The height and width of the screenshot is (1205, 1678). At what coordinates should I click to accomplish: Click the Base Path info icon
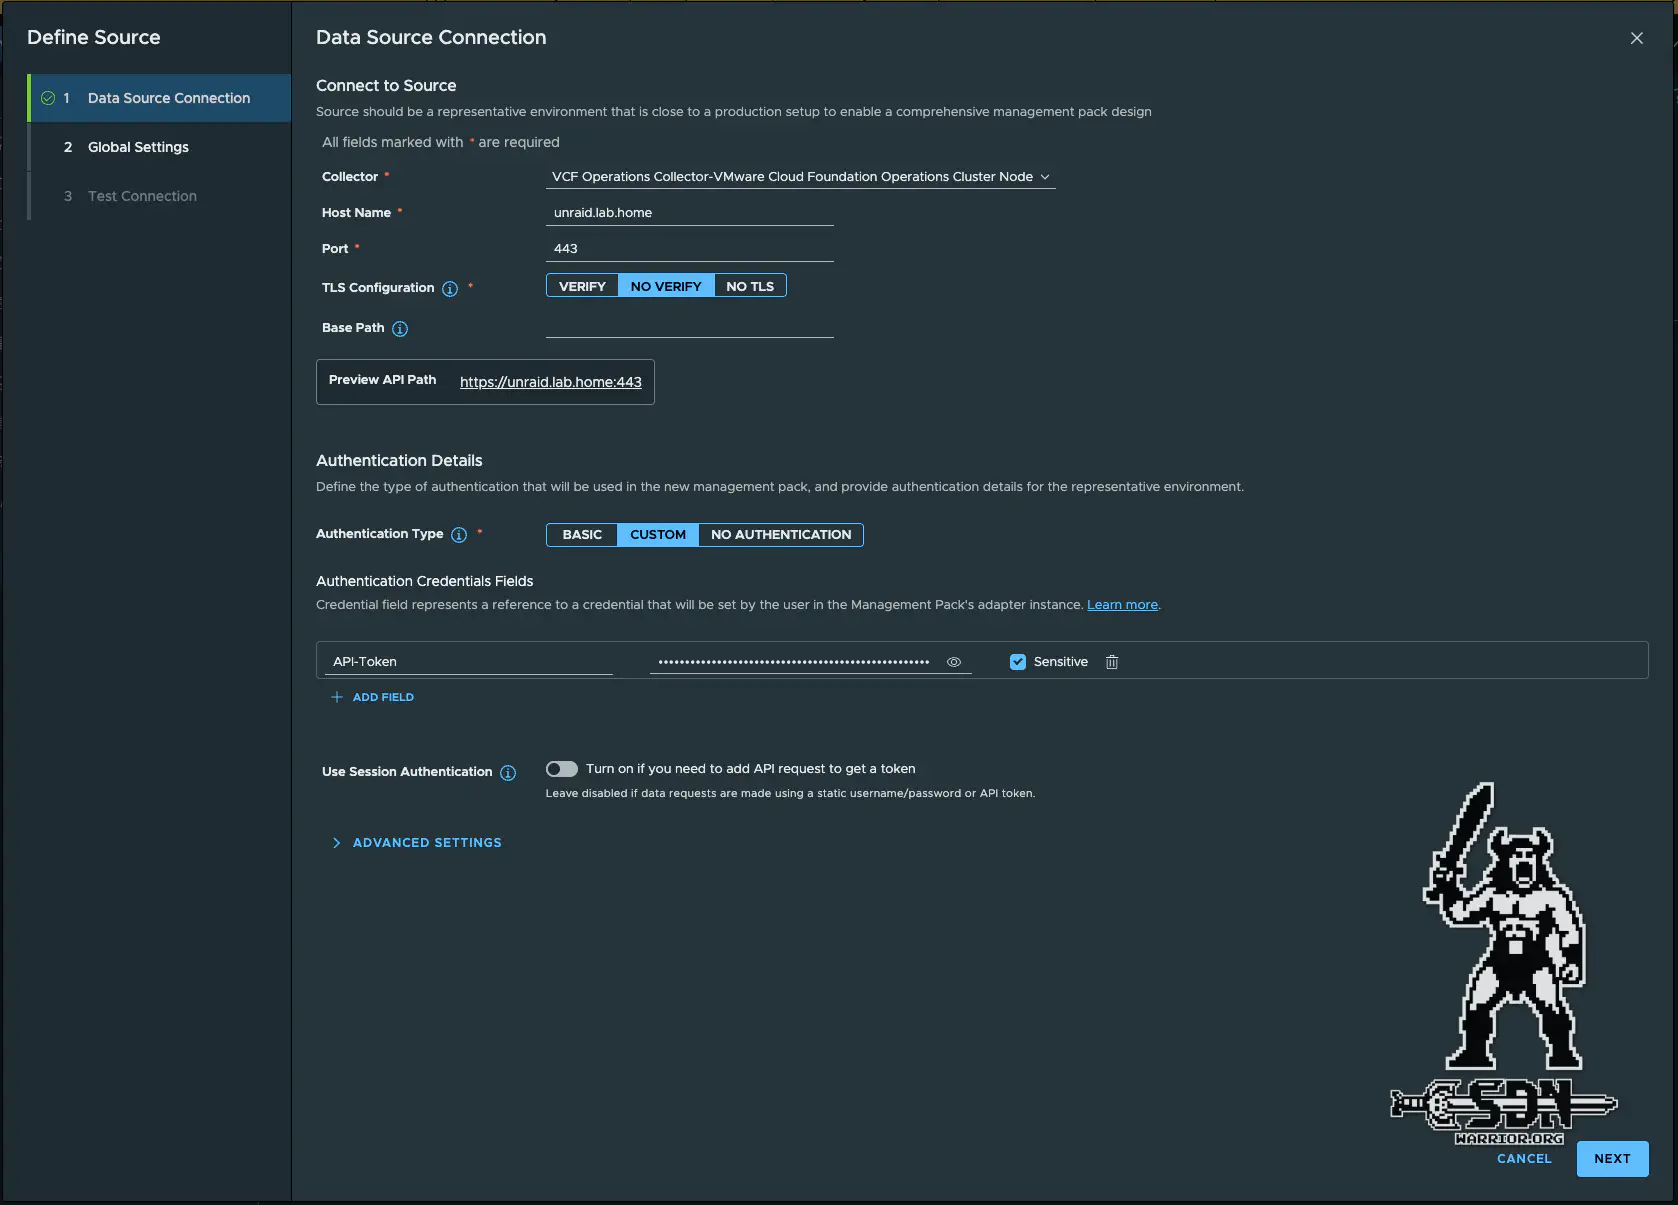coord(400,328)
